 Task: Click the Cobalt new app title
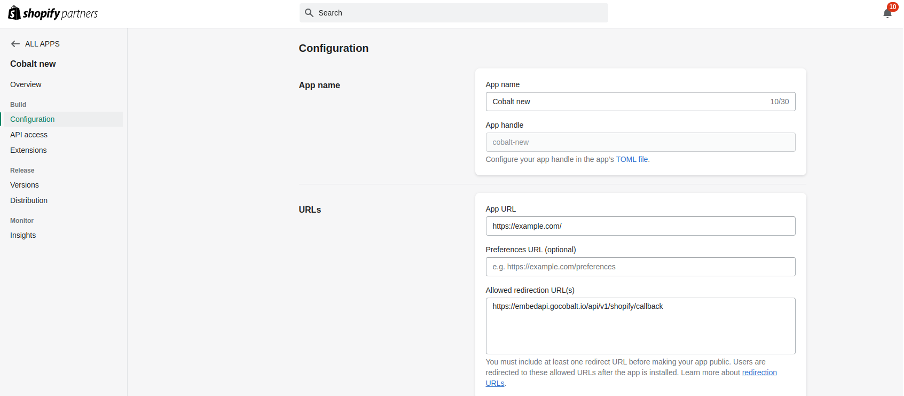(x=33, y=64)
